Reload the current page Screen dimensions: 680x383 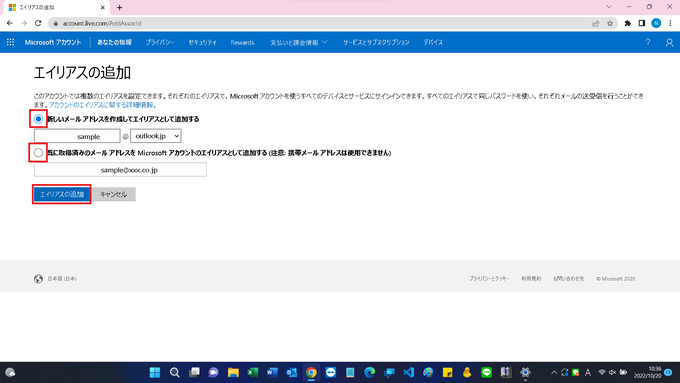click(x=38, y=23)
